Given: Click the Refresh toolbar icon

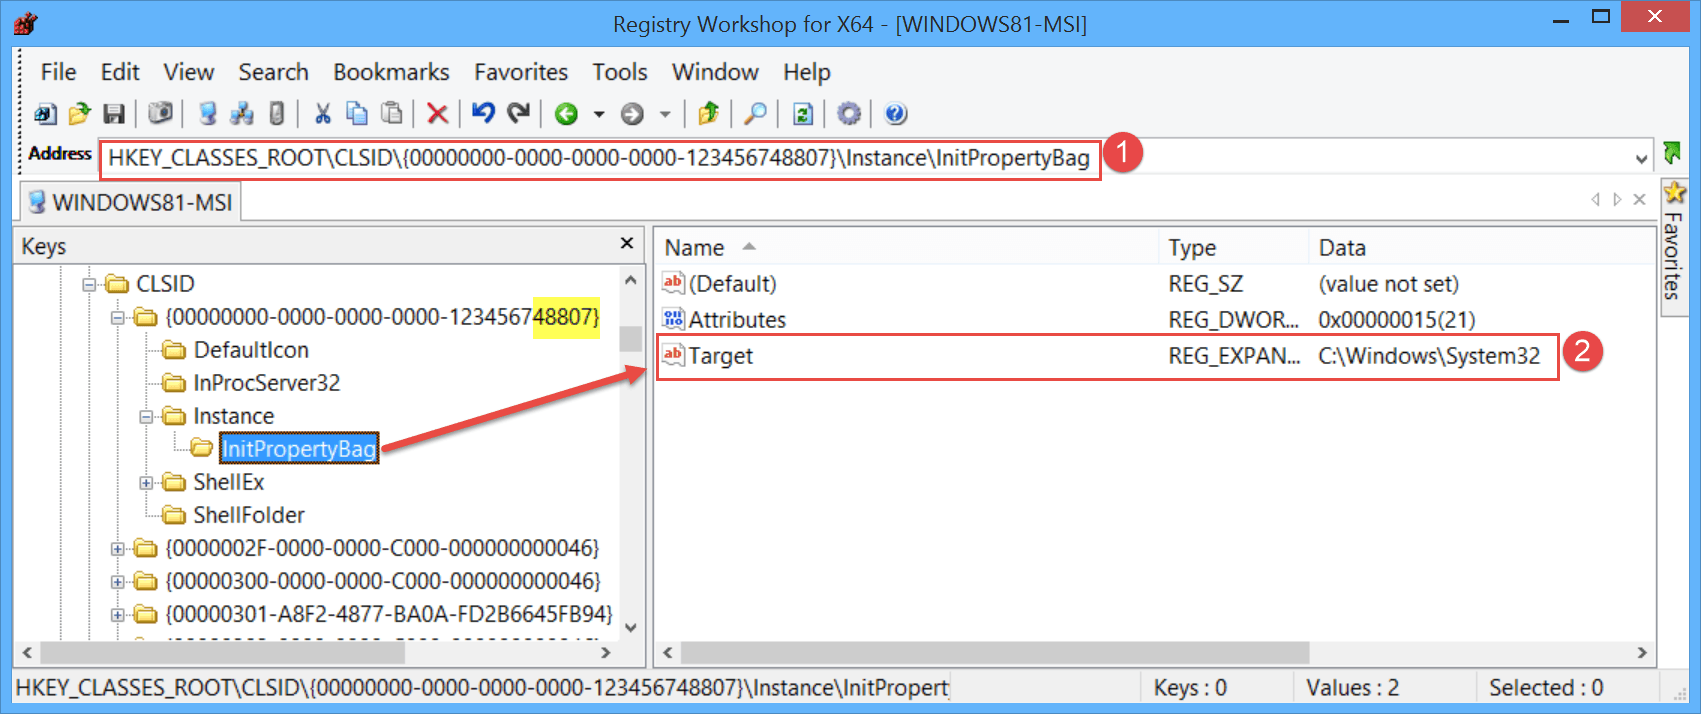Looking at the screenshot, I should pyautogui.click(x=802, y=114).
